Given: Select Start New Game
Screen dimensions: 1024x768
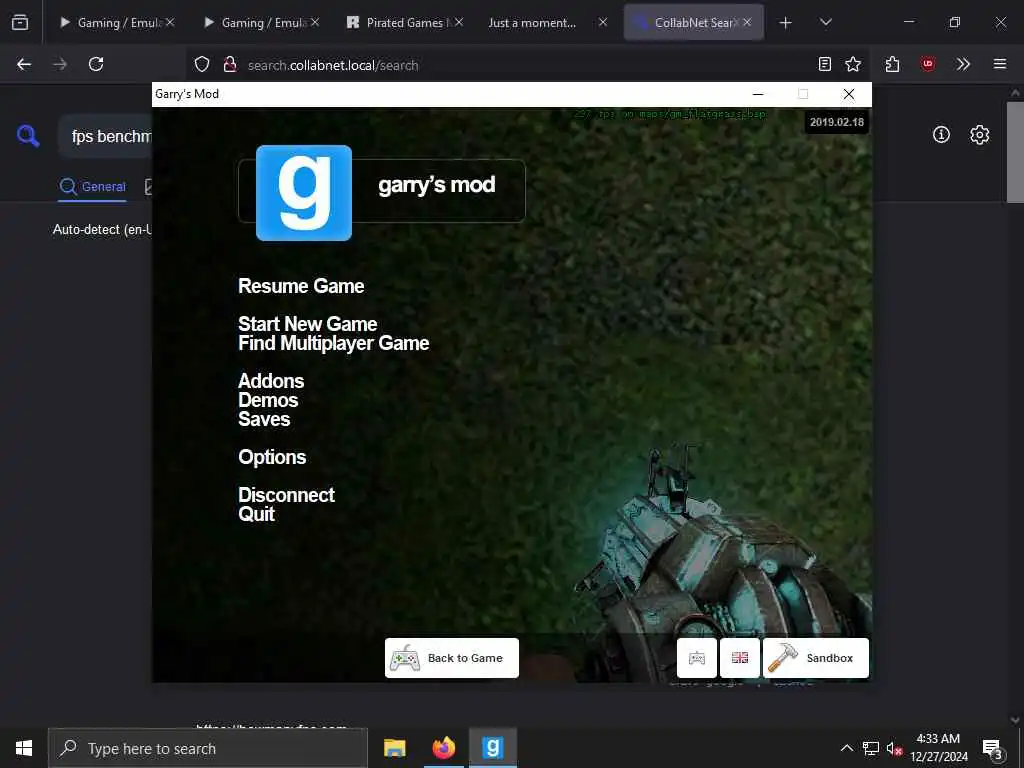Looking at the screenshot, I should point(308,324).
